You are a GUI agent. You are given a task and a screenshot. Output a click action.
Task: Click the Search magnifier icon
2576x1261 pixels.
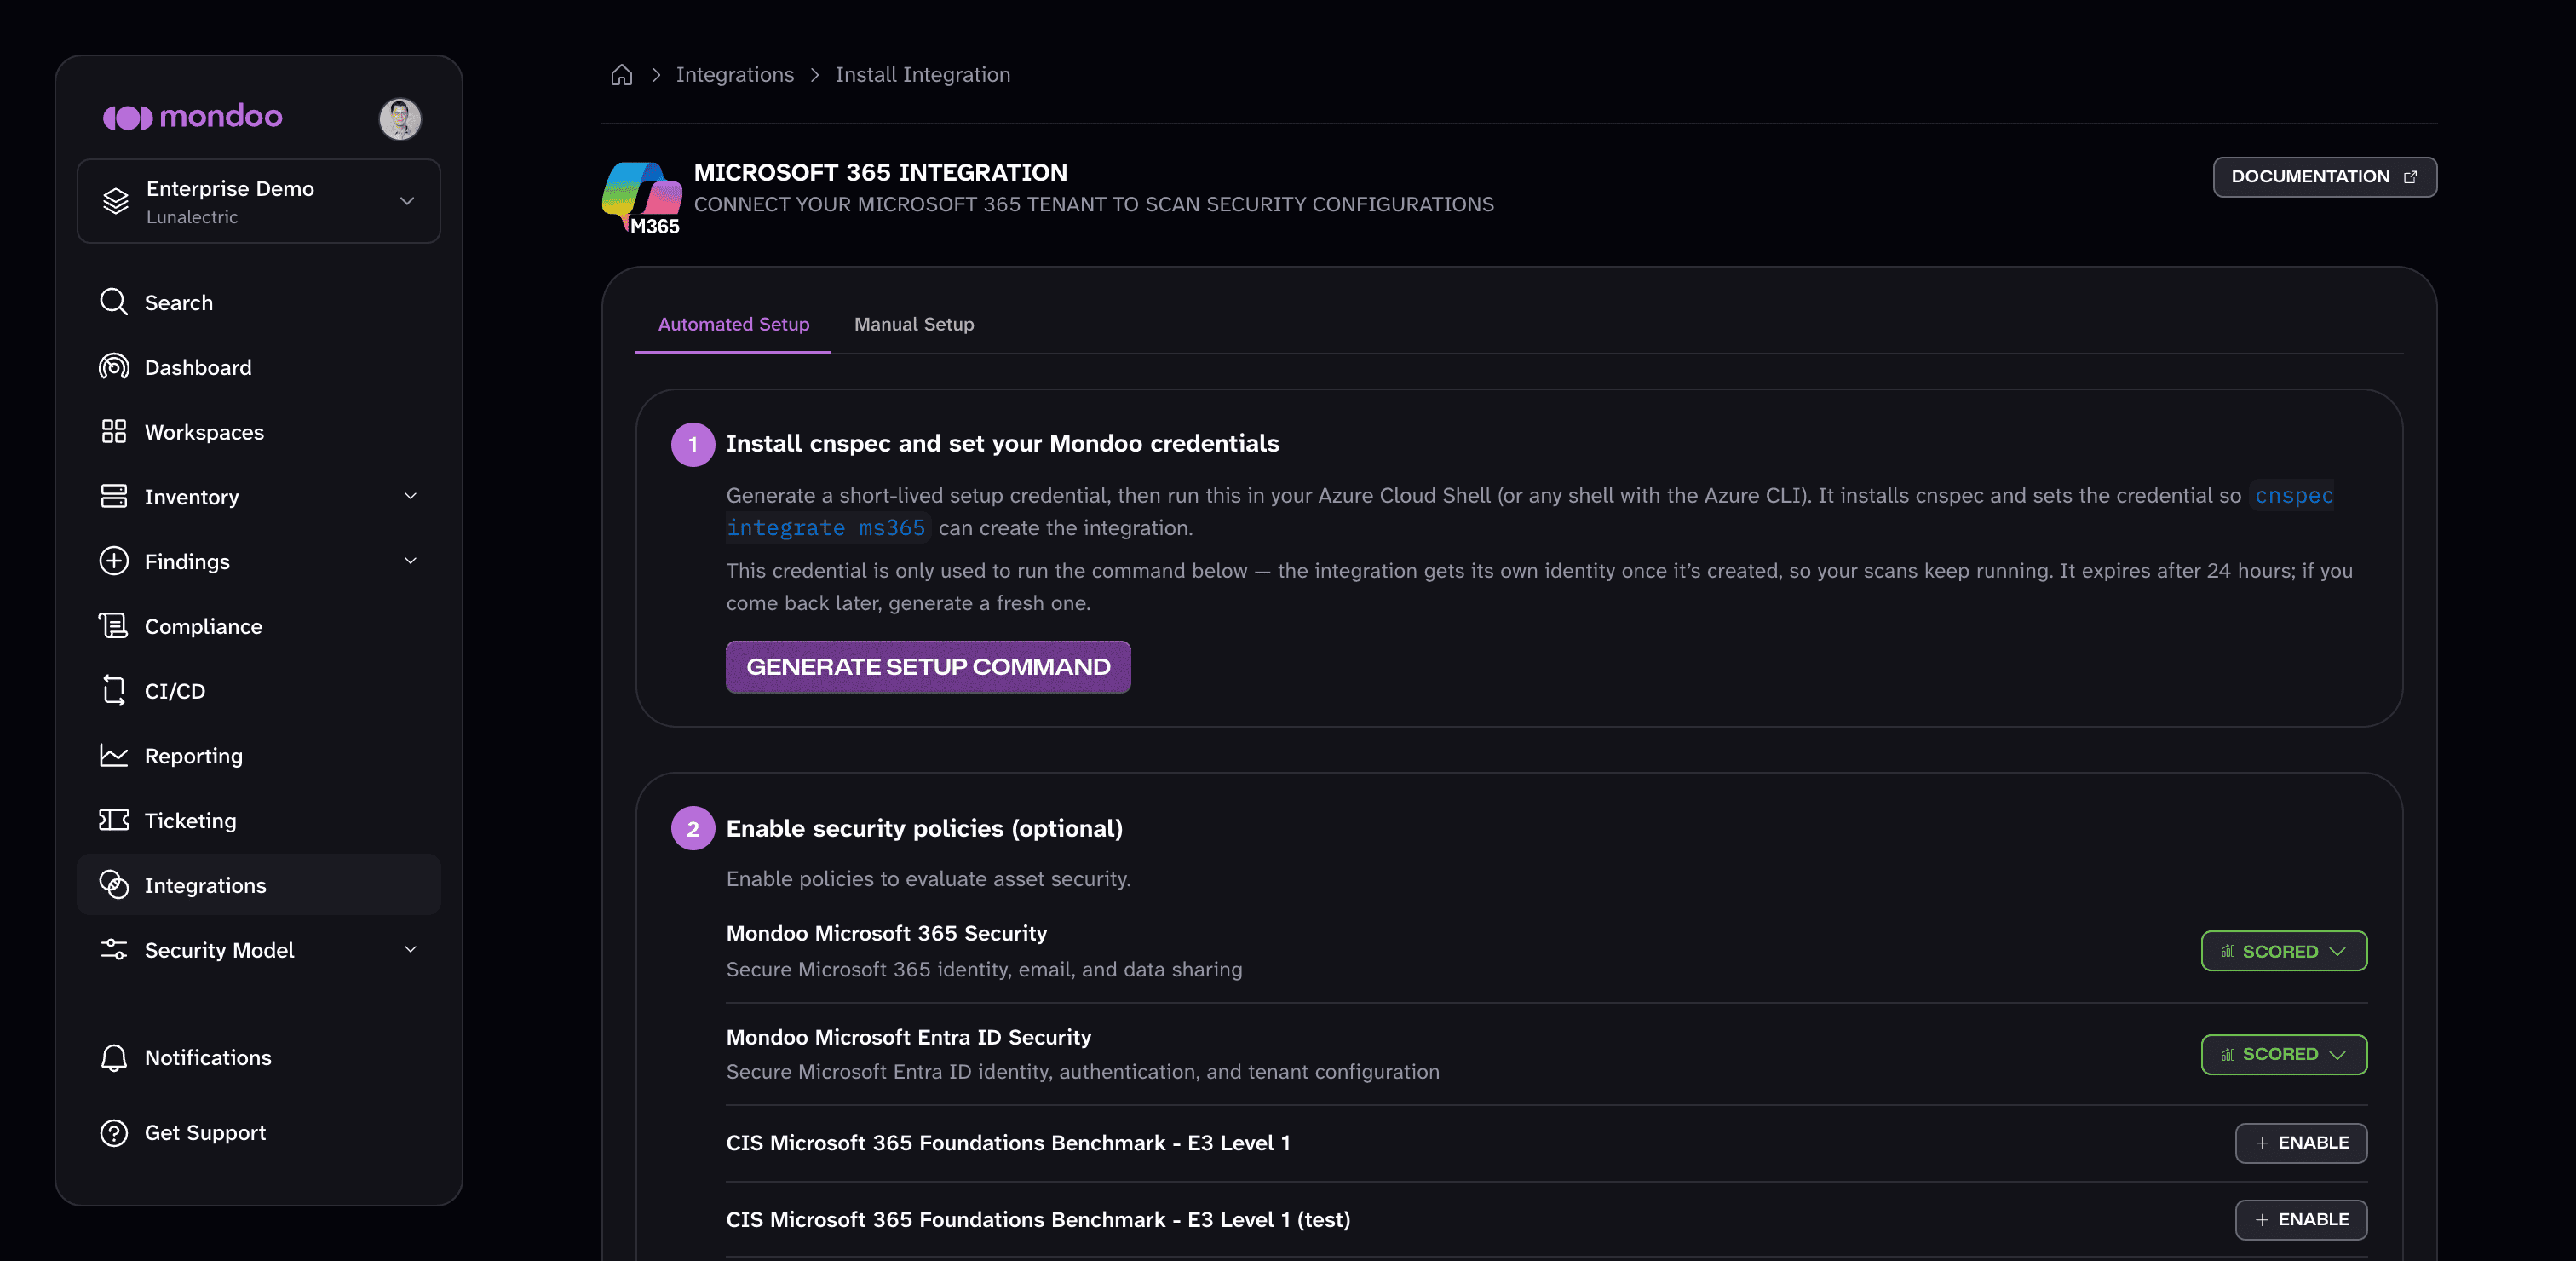[114, 302]
